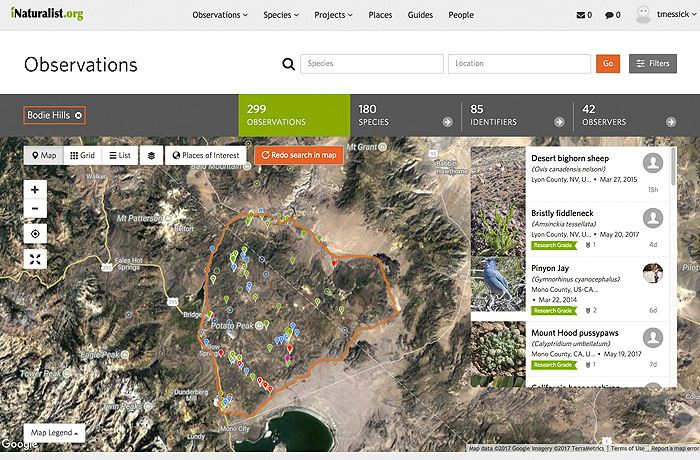This screenshot has height=460, width=700.
Task: Zoom out on the map
Action: tap(36, 209)
